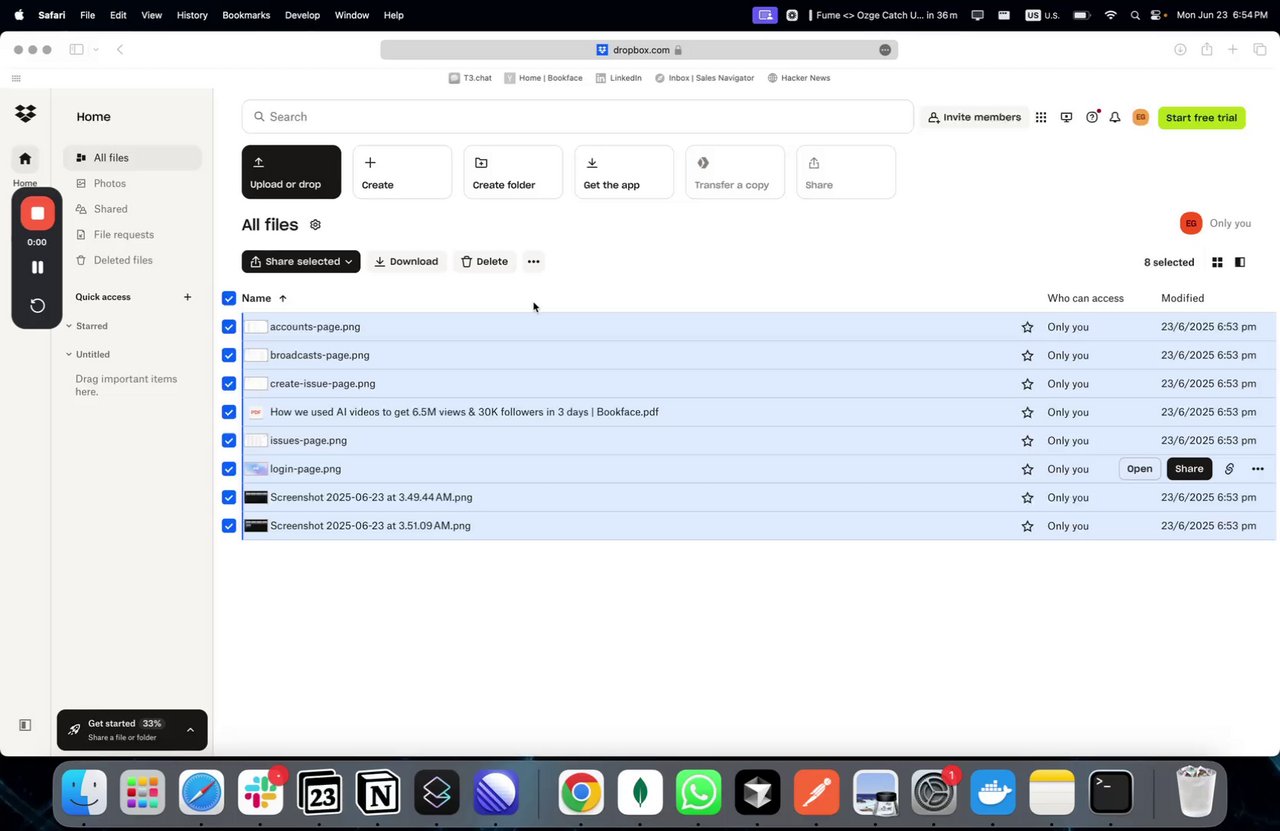This screenshot has height=831, width=1280.
Task: Stop the screen recording with red button
Action: pos(37,213)
